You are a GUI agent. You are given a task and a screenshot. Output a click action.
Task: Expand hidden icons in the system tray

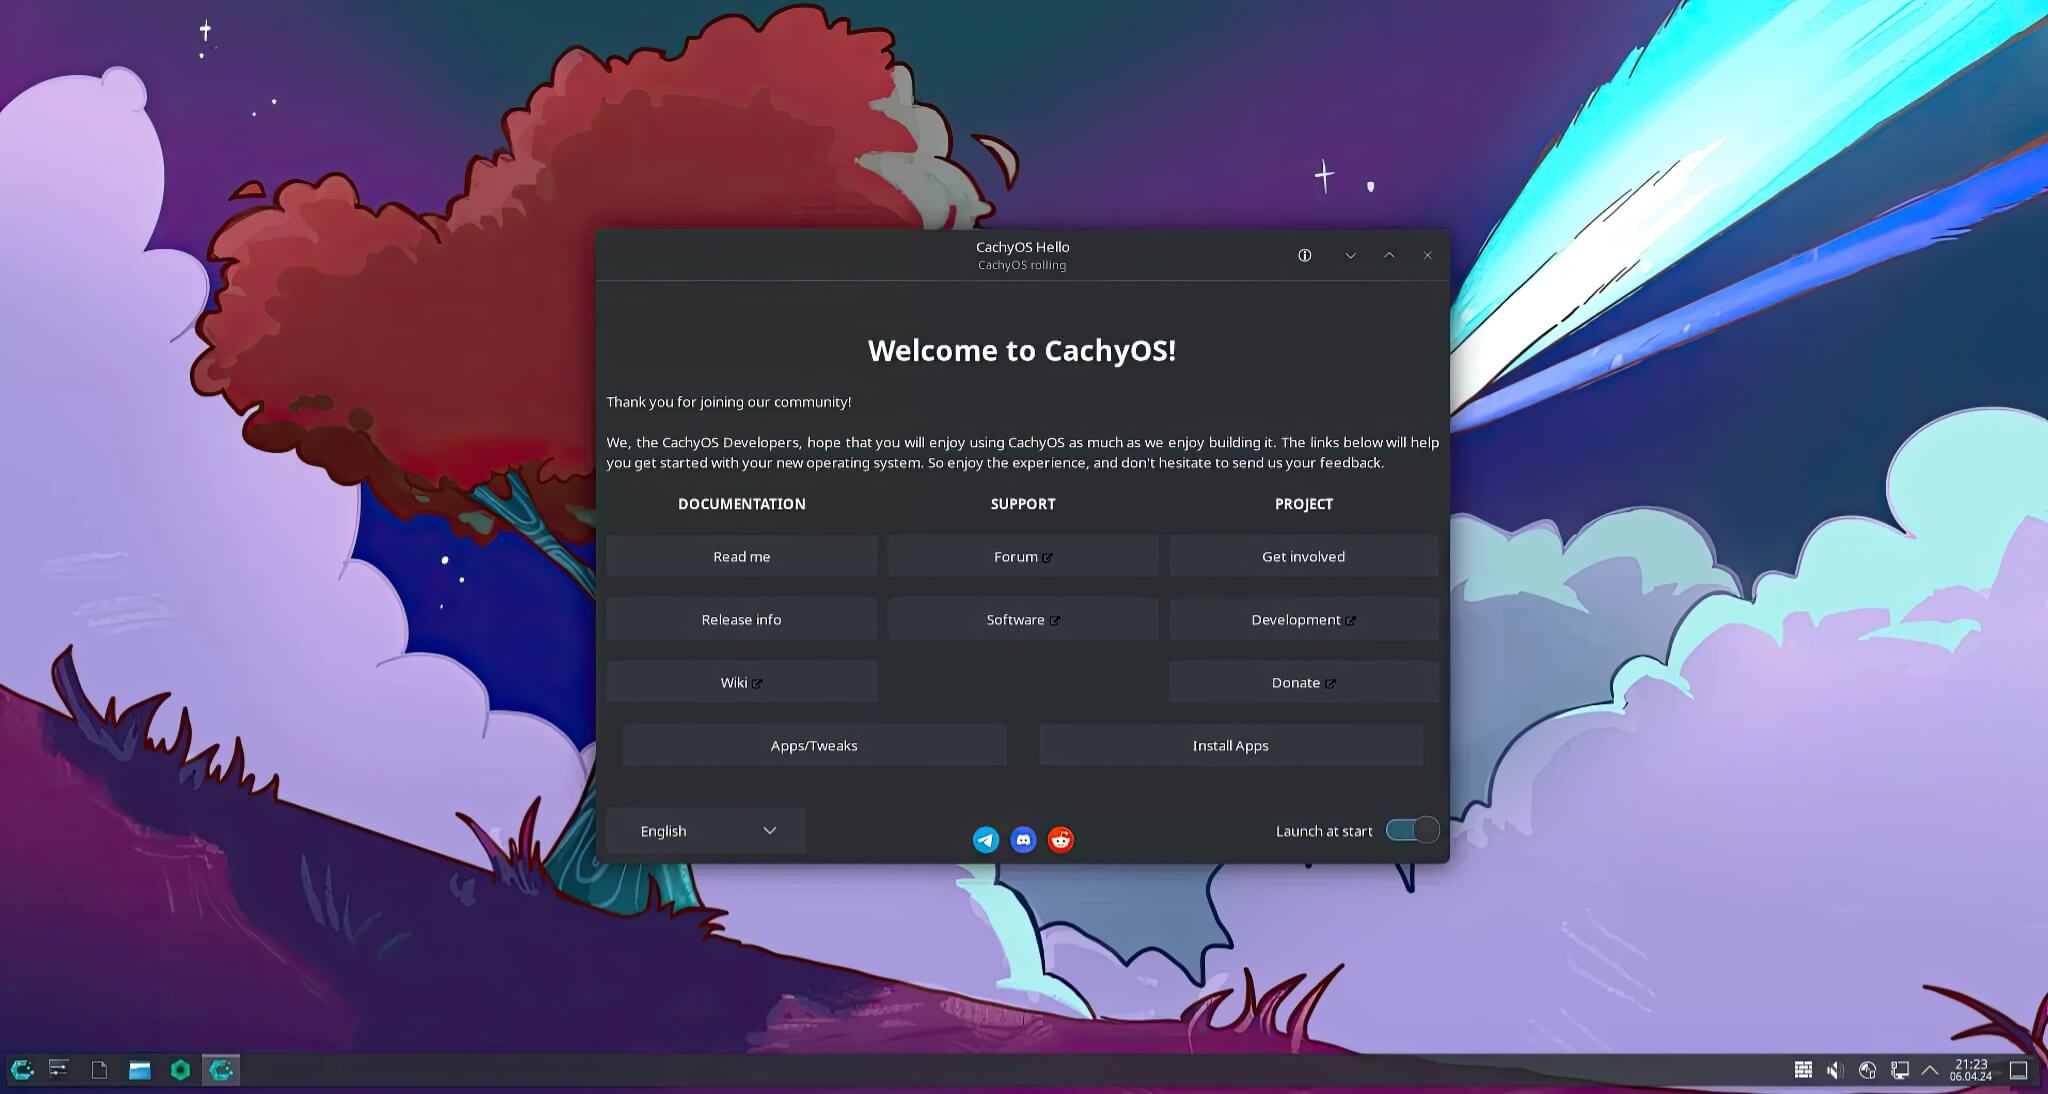[x=1931, y=1069]
